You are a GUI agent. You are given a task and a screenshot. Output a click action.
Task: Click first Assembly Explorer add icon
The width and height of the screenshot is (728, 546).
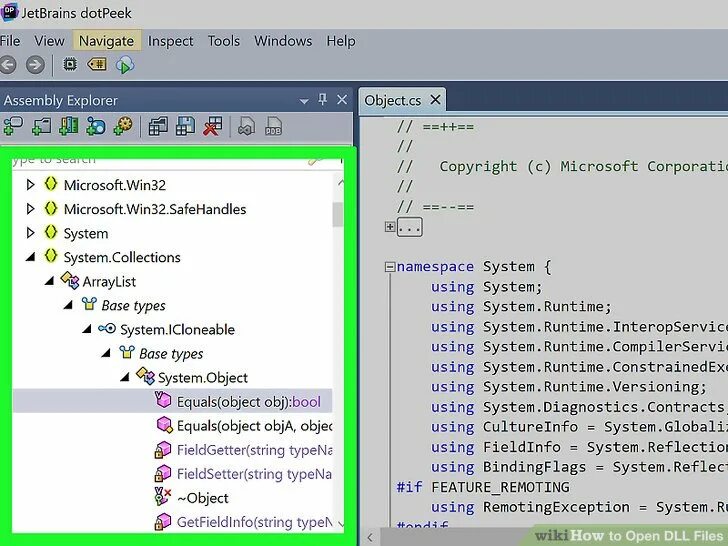click(x=13, y=126)
